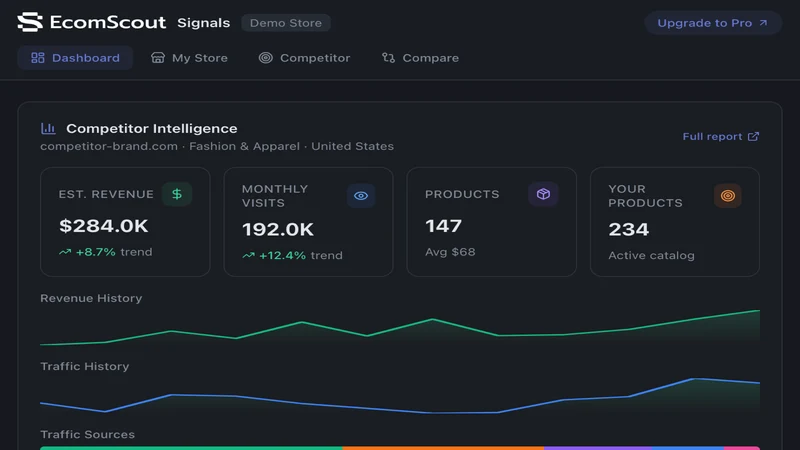Click the YOUR PRODUCTS card label
Screen dimensions: 800x450
pos(645,196)
